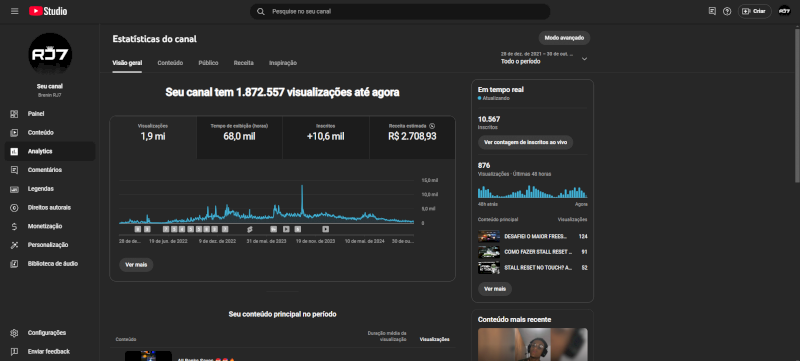Open the large RJ7 channel avatar in sidebar
Viewport: 800px width, 361px height.
(50, 55)
